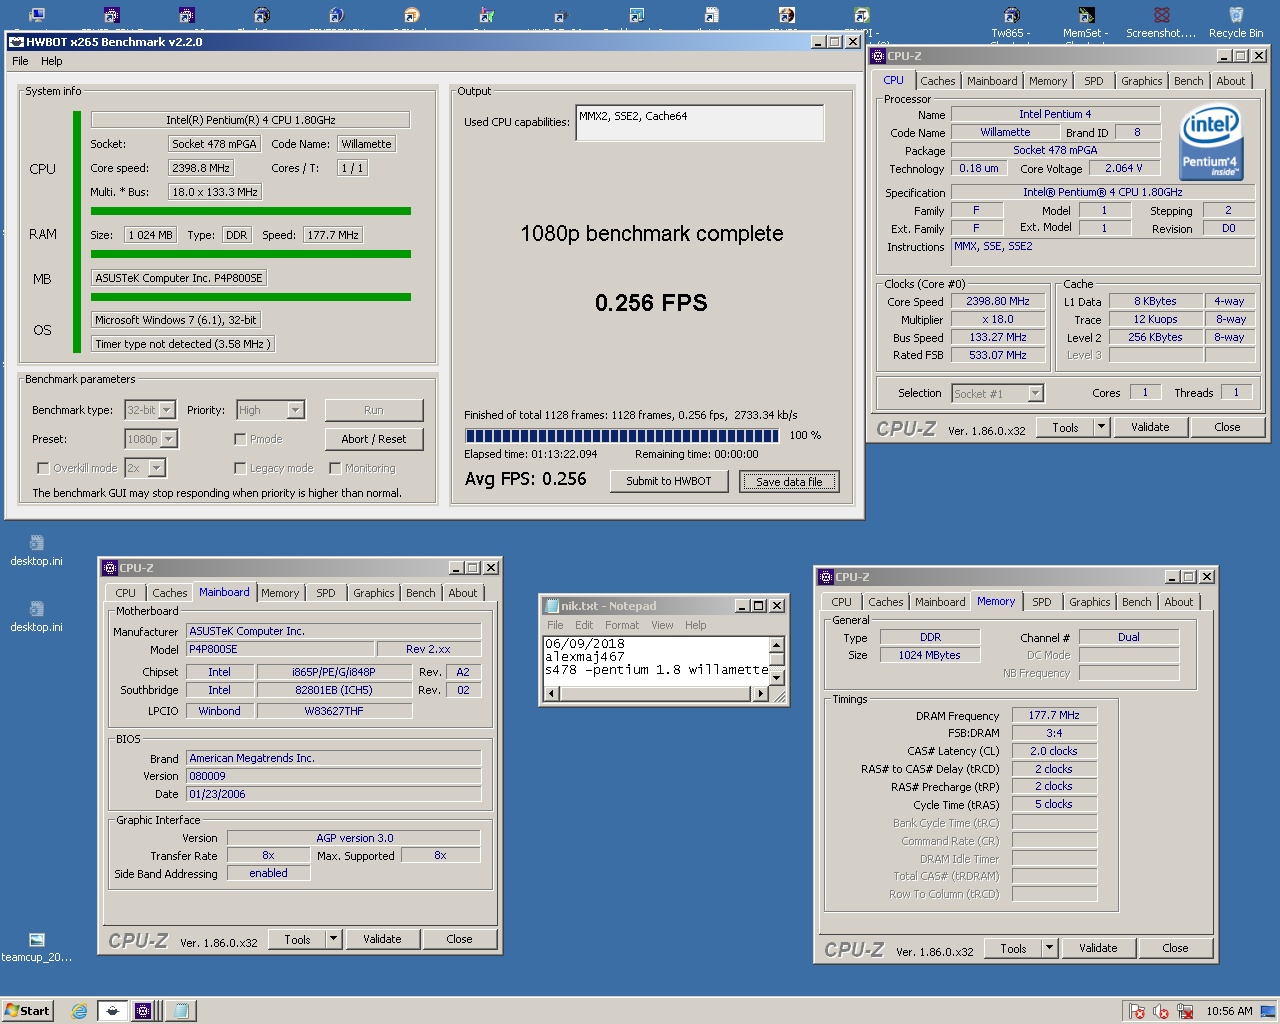Click Notepad vertical scrollbar down arrow

pyautogui.click(x=776, y=679)
